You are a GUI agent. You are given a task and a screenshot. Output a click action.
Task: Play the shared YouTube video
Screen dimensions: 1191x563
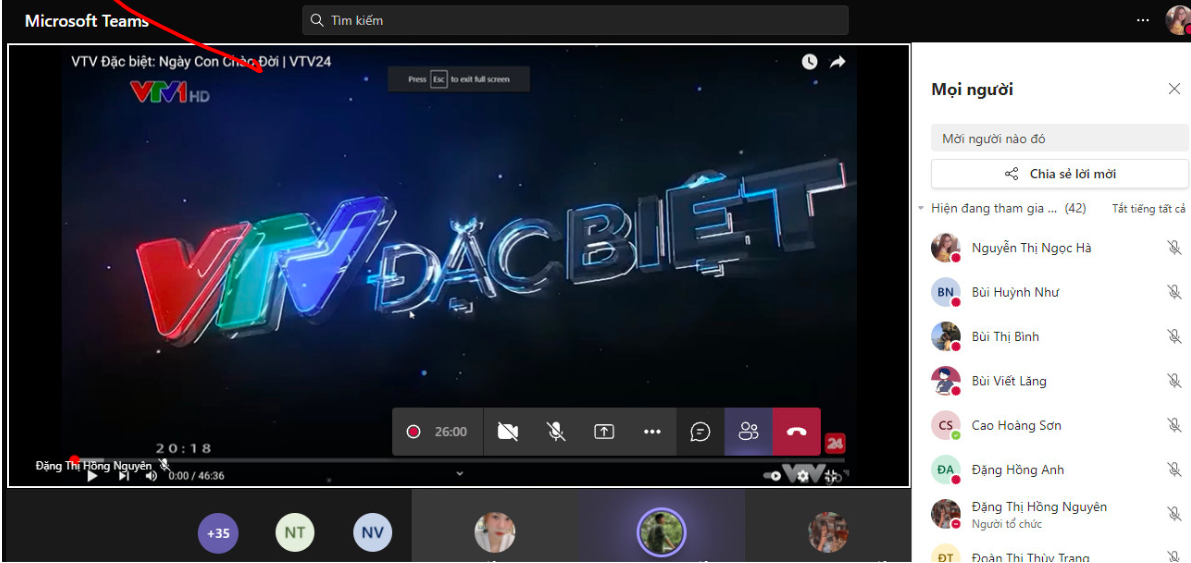(x=92, y=476)
